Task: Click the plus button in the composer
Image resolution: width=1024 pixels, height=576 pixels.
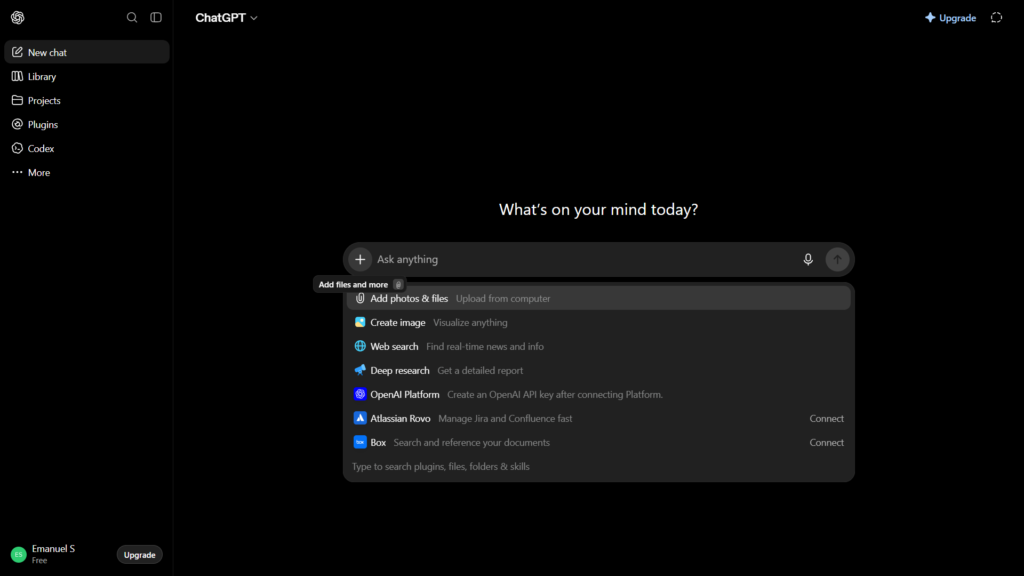Action: (360, 259)
